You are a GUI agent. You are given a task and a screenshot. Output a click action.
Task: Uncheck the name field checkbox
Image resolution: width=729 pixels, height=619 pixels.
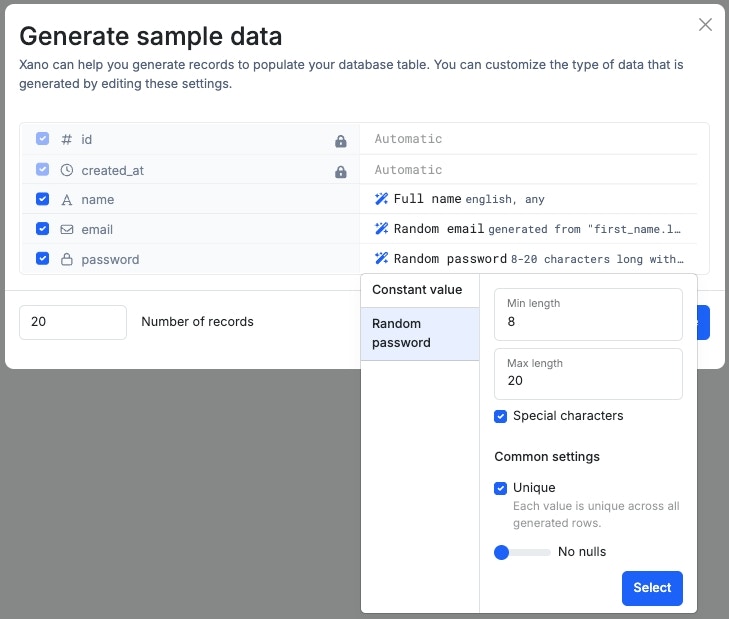tap(43, 199)
